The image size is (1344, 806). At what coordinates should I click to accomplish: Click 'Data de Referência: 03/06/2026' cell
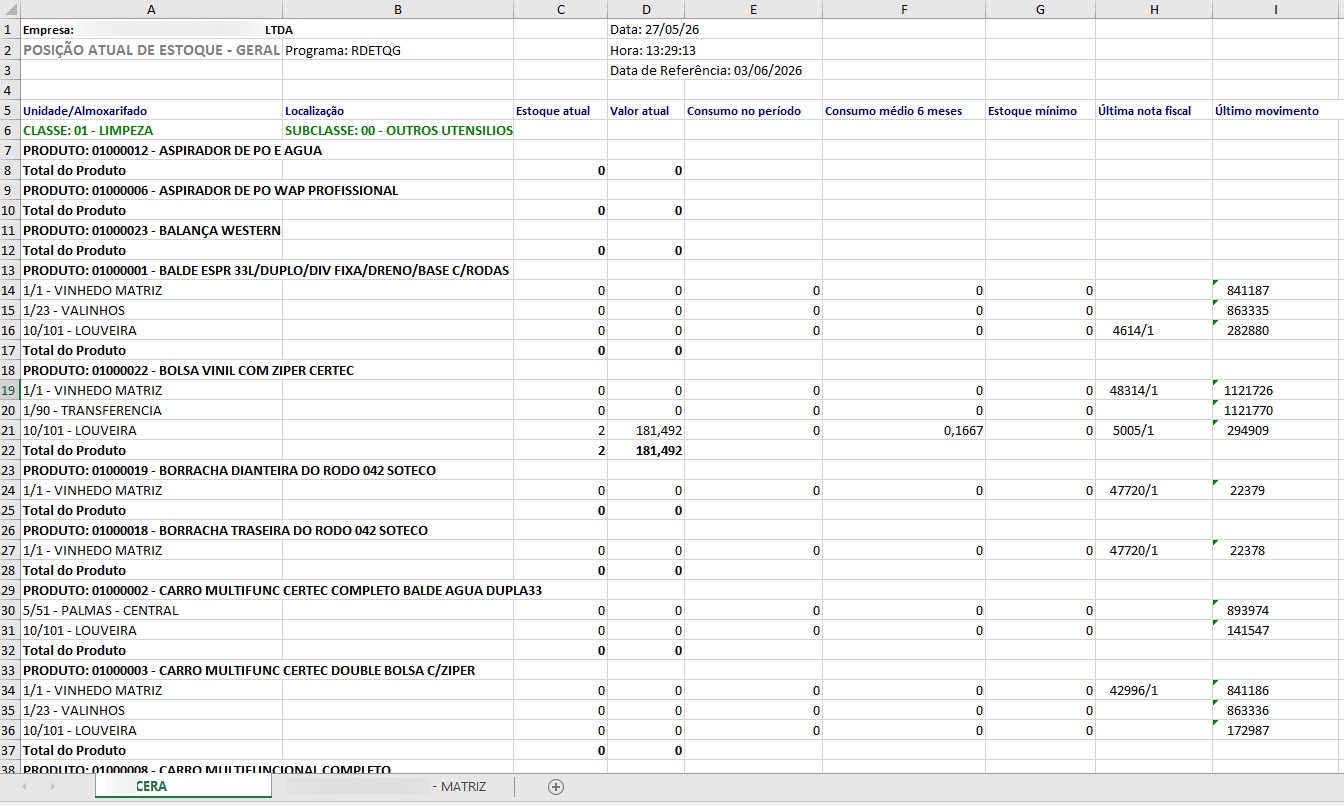[706, 70]
